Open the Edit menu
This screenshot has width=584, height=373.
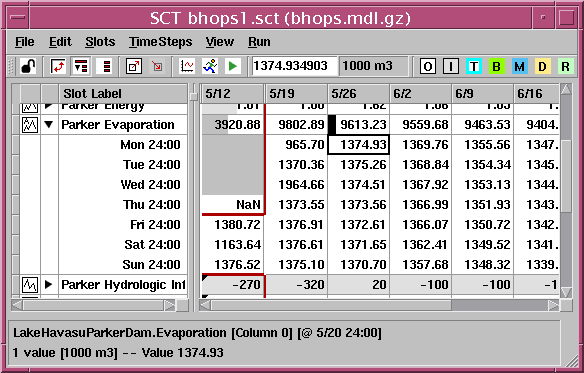click(60, 42)
